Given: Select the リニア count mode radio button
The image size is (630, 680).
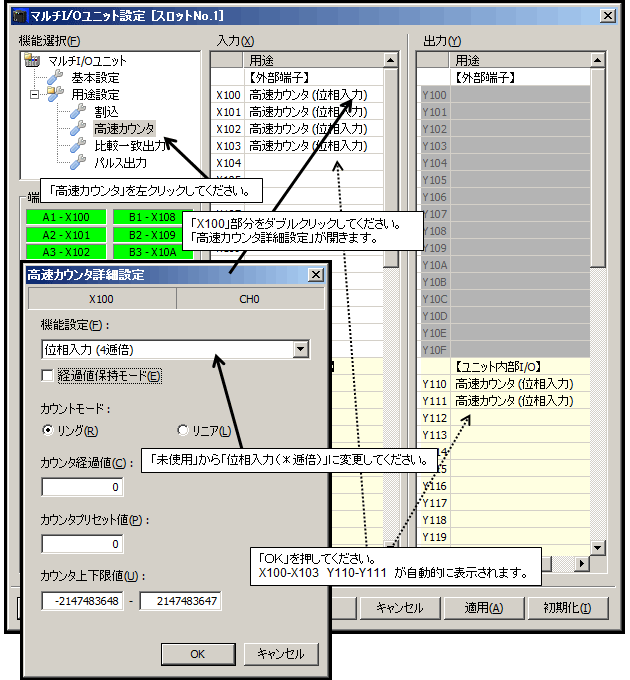Looking at the screenshot, I should [183, 431].
